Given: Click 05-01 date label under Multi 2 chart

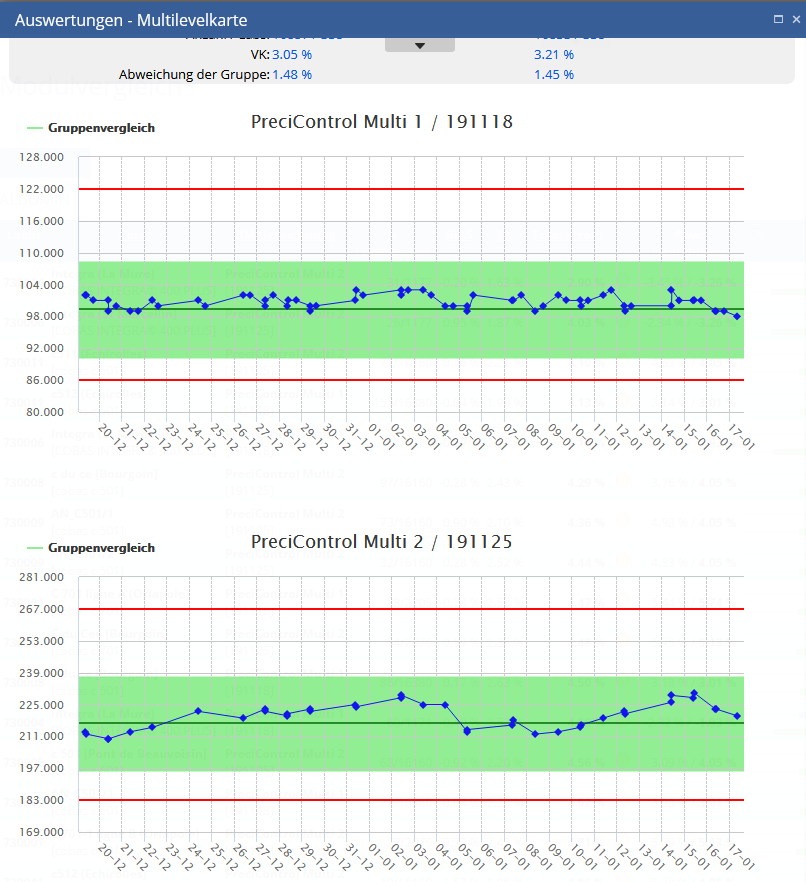Looking at the screenshot, I should (471, 857).
